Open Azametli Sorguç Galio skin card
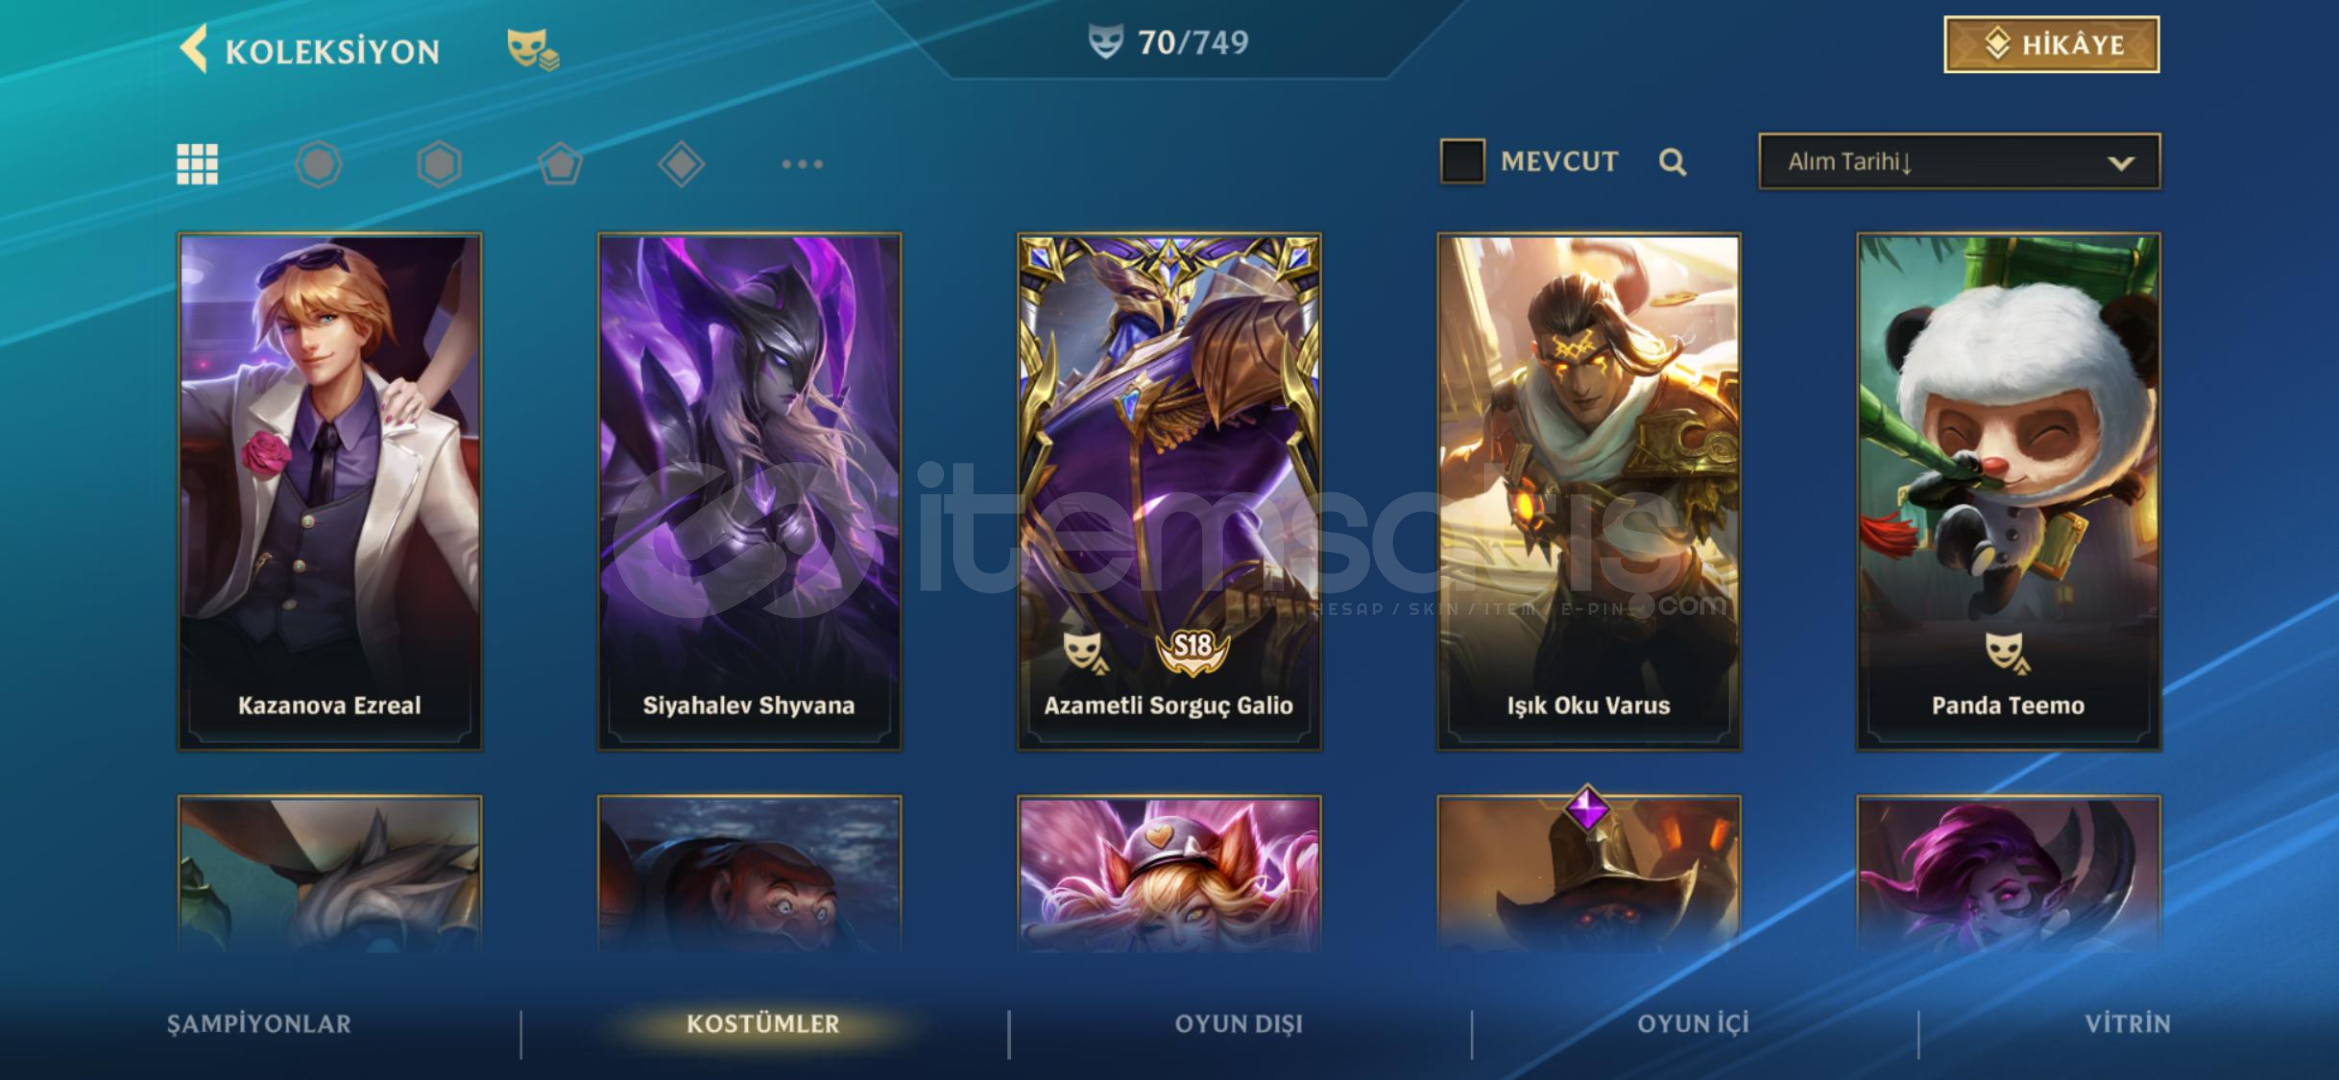 pos(1169,492)
